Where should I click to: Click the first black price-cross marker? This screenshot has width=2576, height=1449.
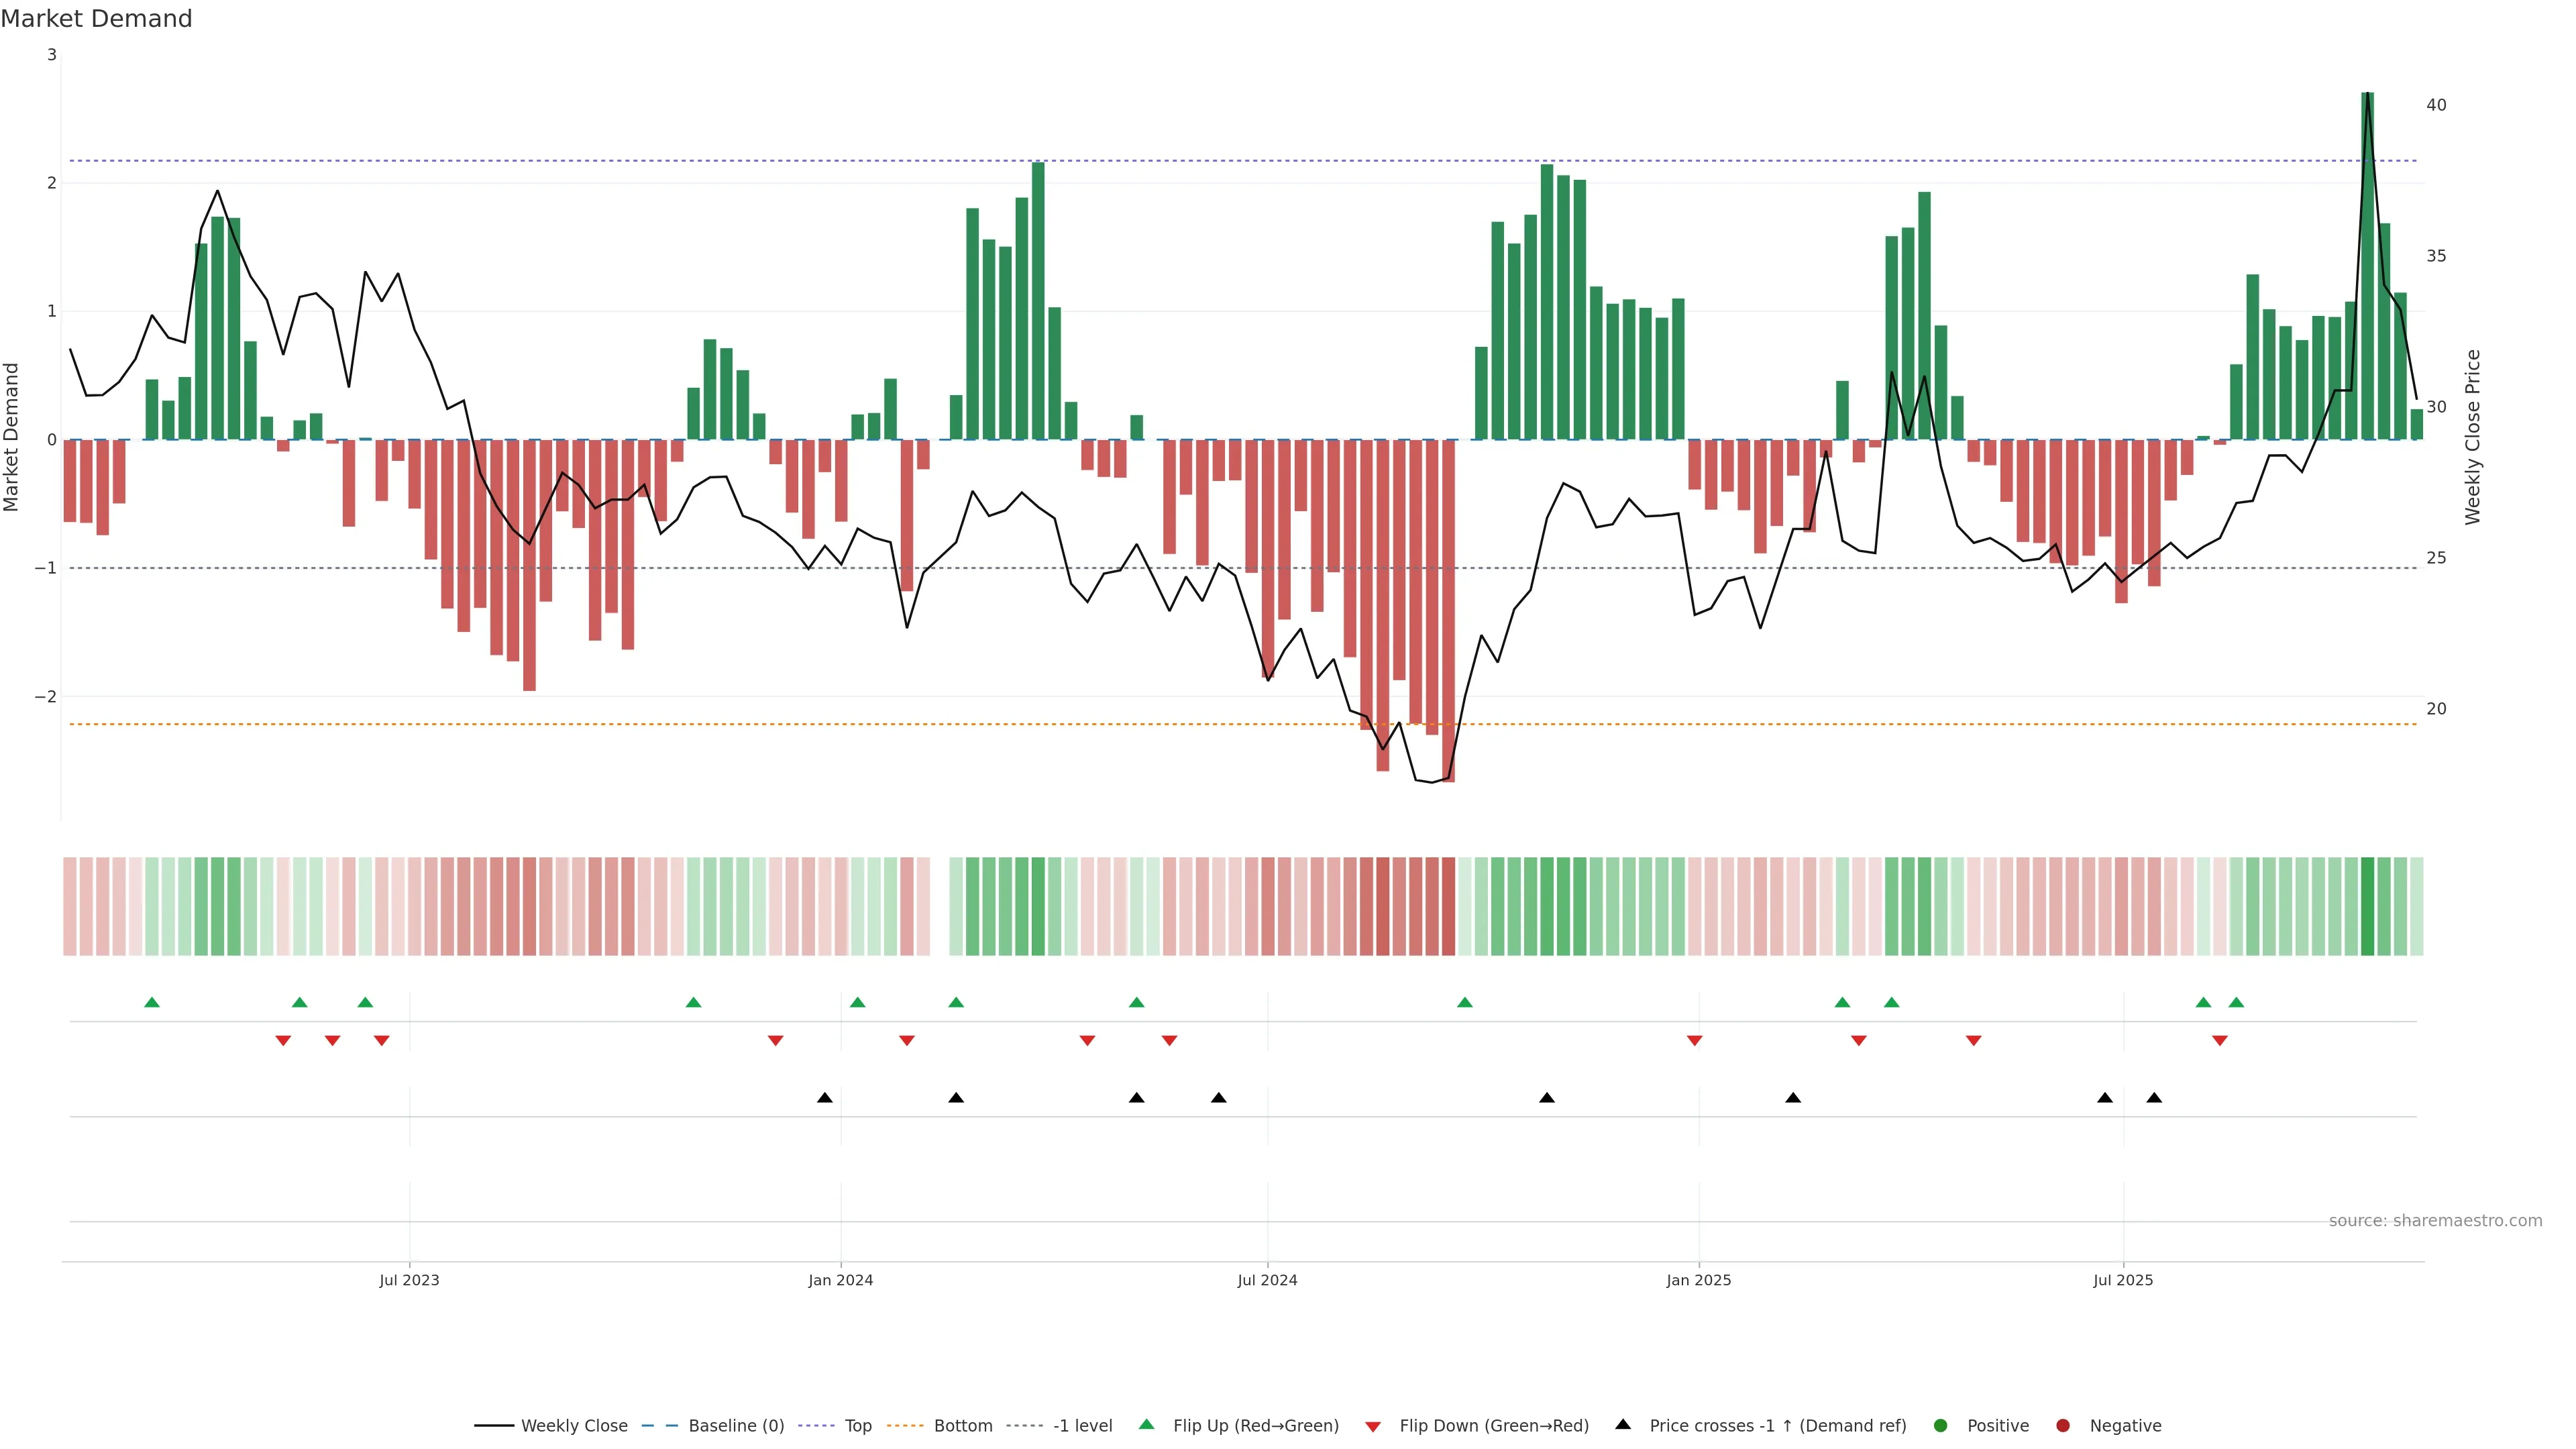point(824,1098)
